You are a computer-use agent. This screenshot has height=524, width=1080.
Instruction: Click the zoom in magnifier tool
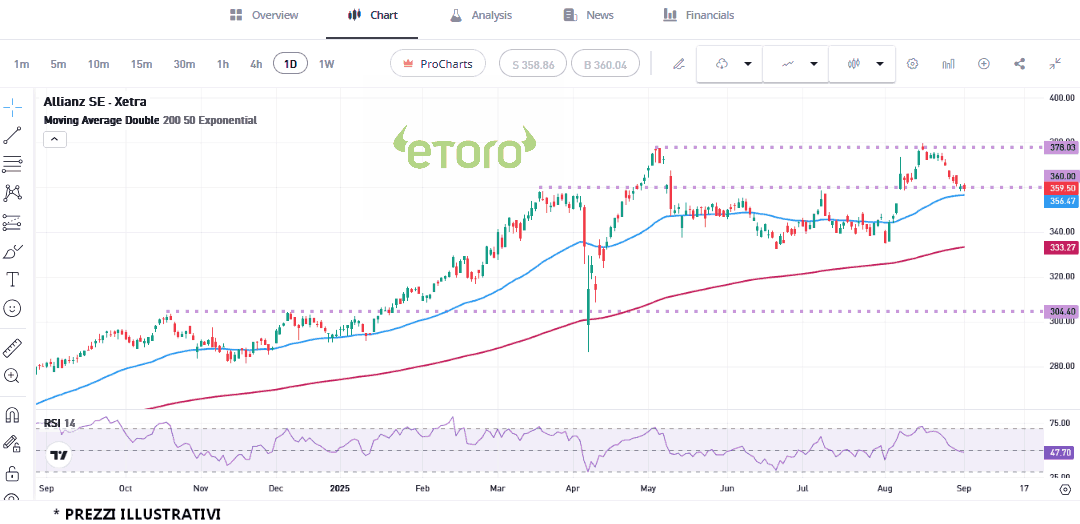(x=13, y=376)
